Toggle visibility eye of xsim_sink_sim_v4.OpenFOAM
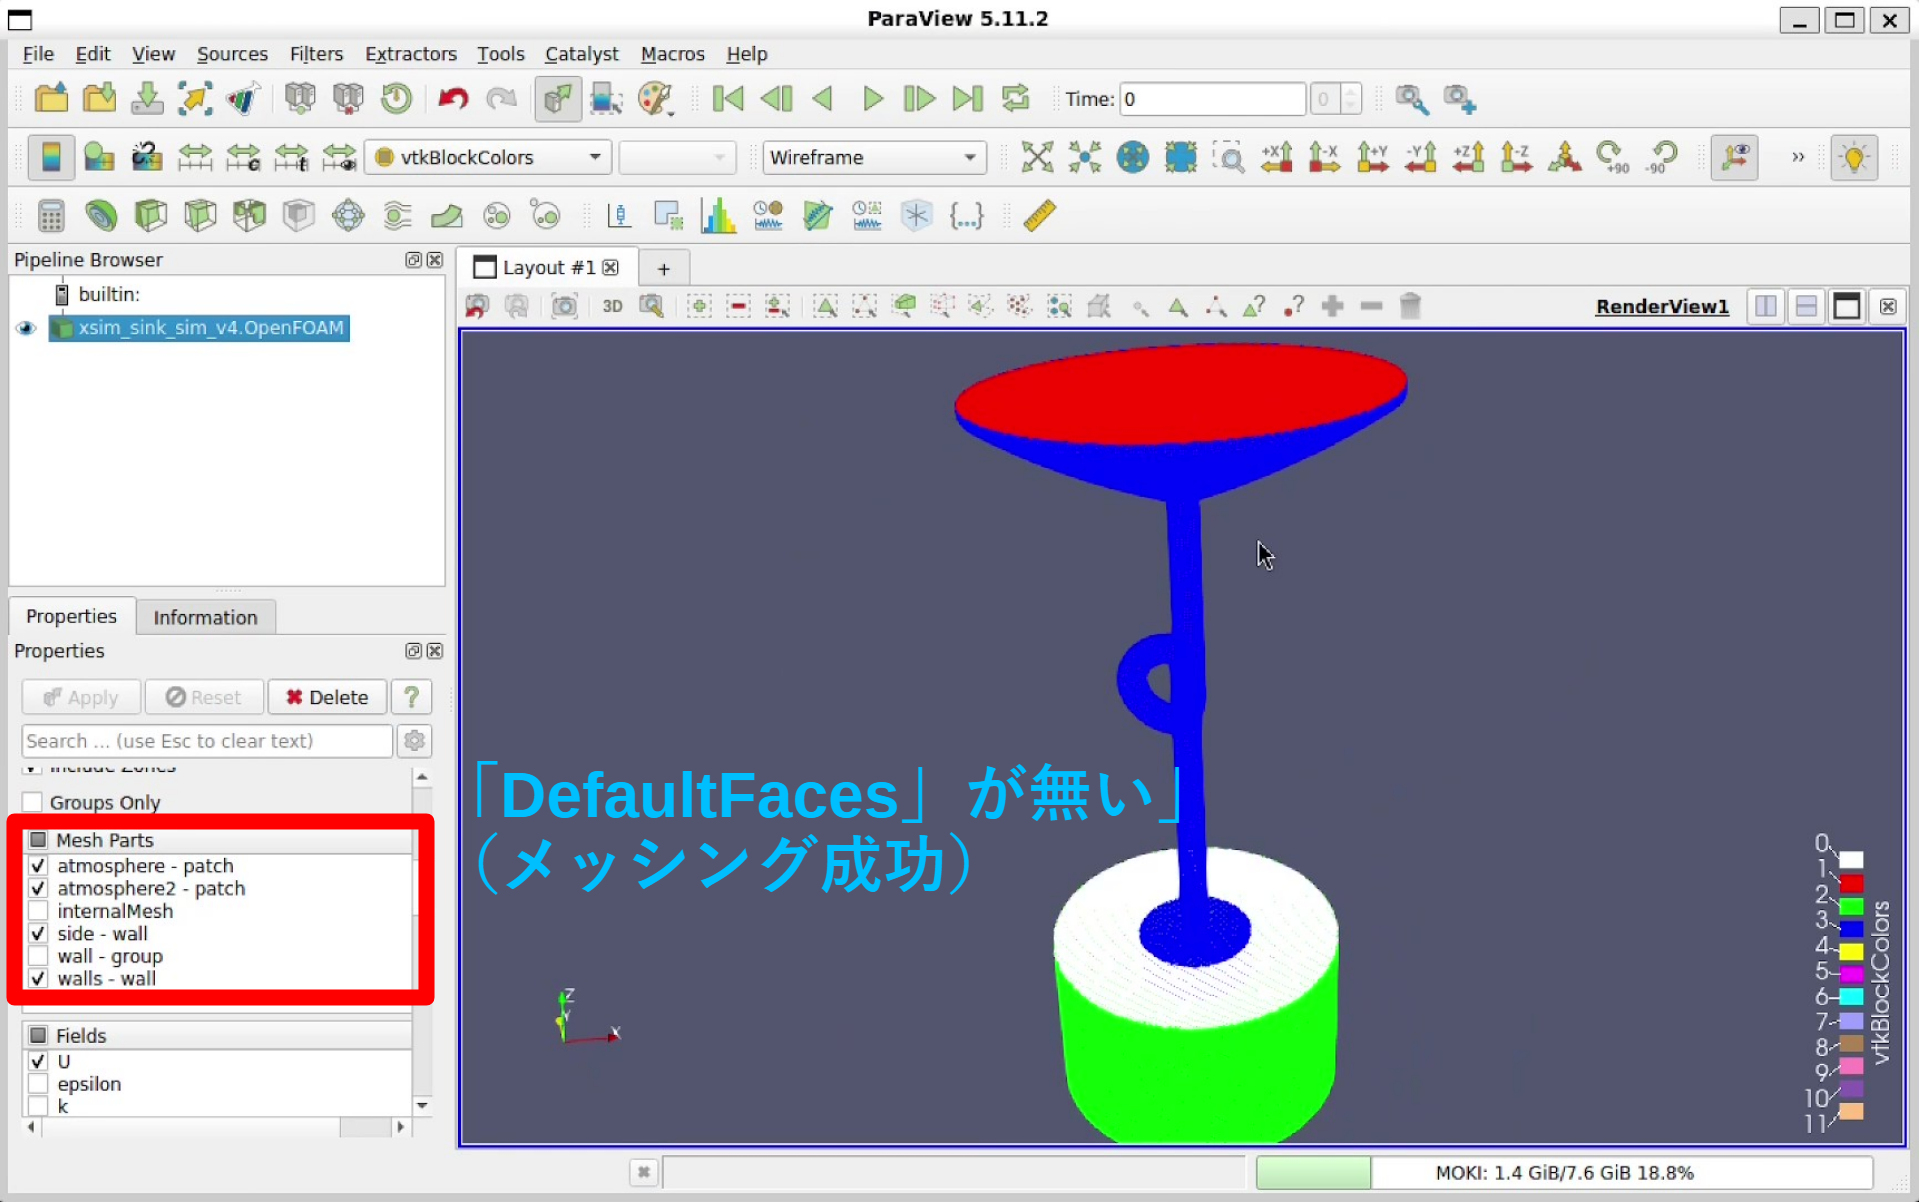Screen dimensions: 1920x1203 (27, 328)
